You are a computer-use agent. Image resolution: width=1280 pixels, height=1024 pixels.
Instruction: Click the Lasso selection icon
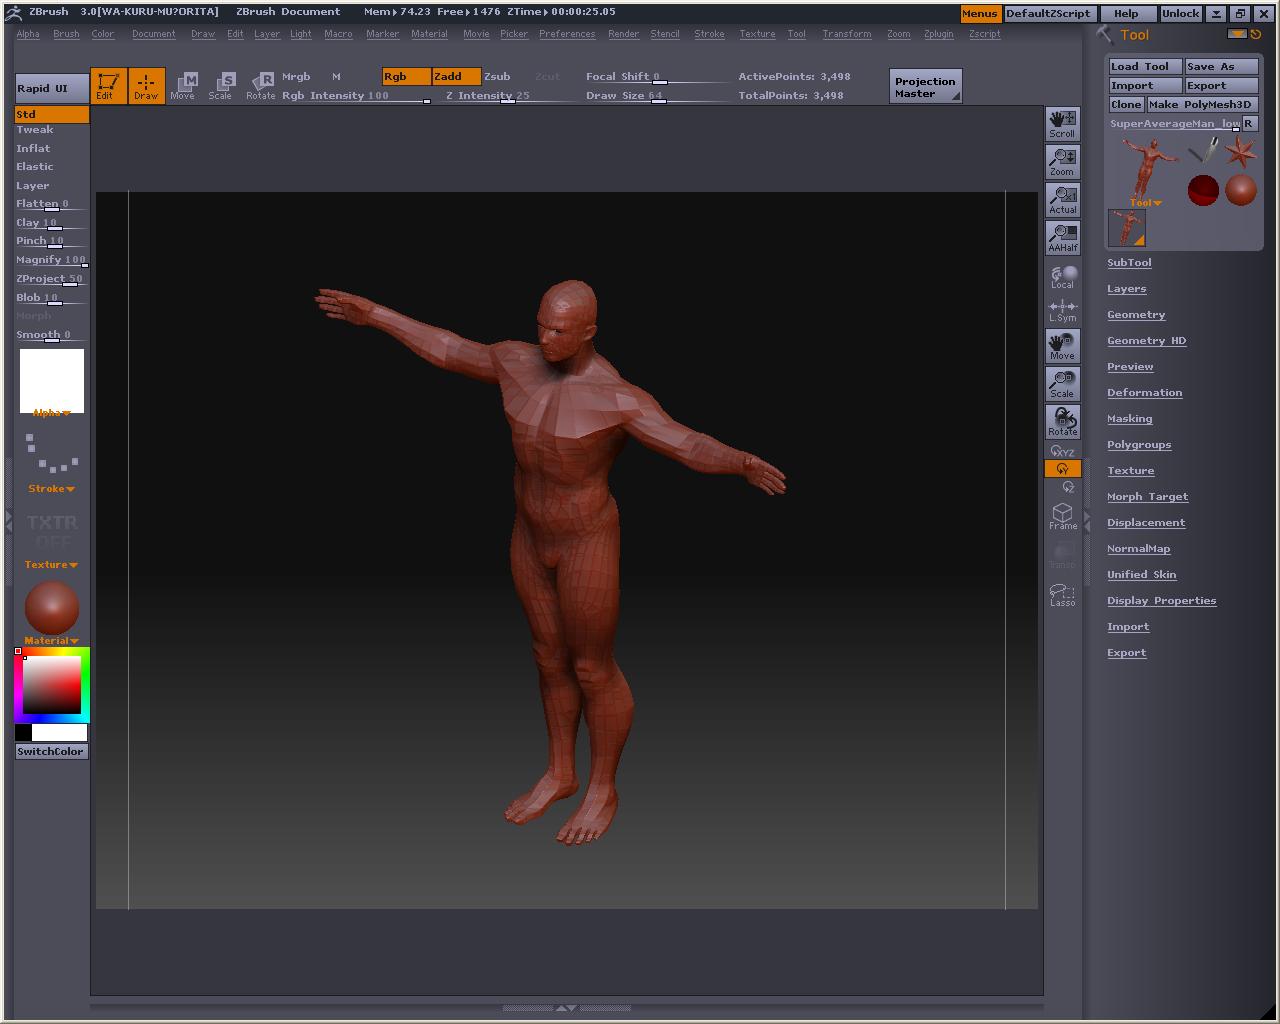click(1062, 595)
